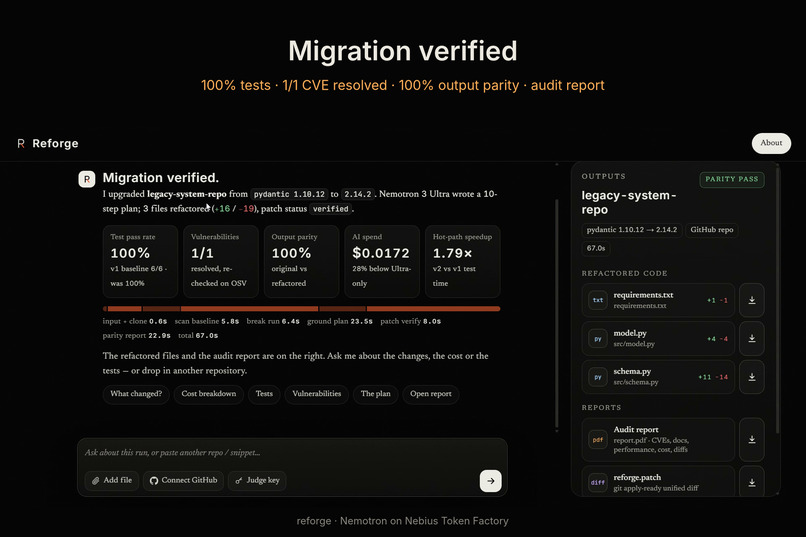Click the pydantic 1.10.12 → 2.14.2 tag
Screen dimensions: 806x537
click(632, 230)
